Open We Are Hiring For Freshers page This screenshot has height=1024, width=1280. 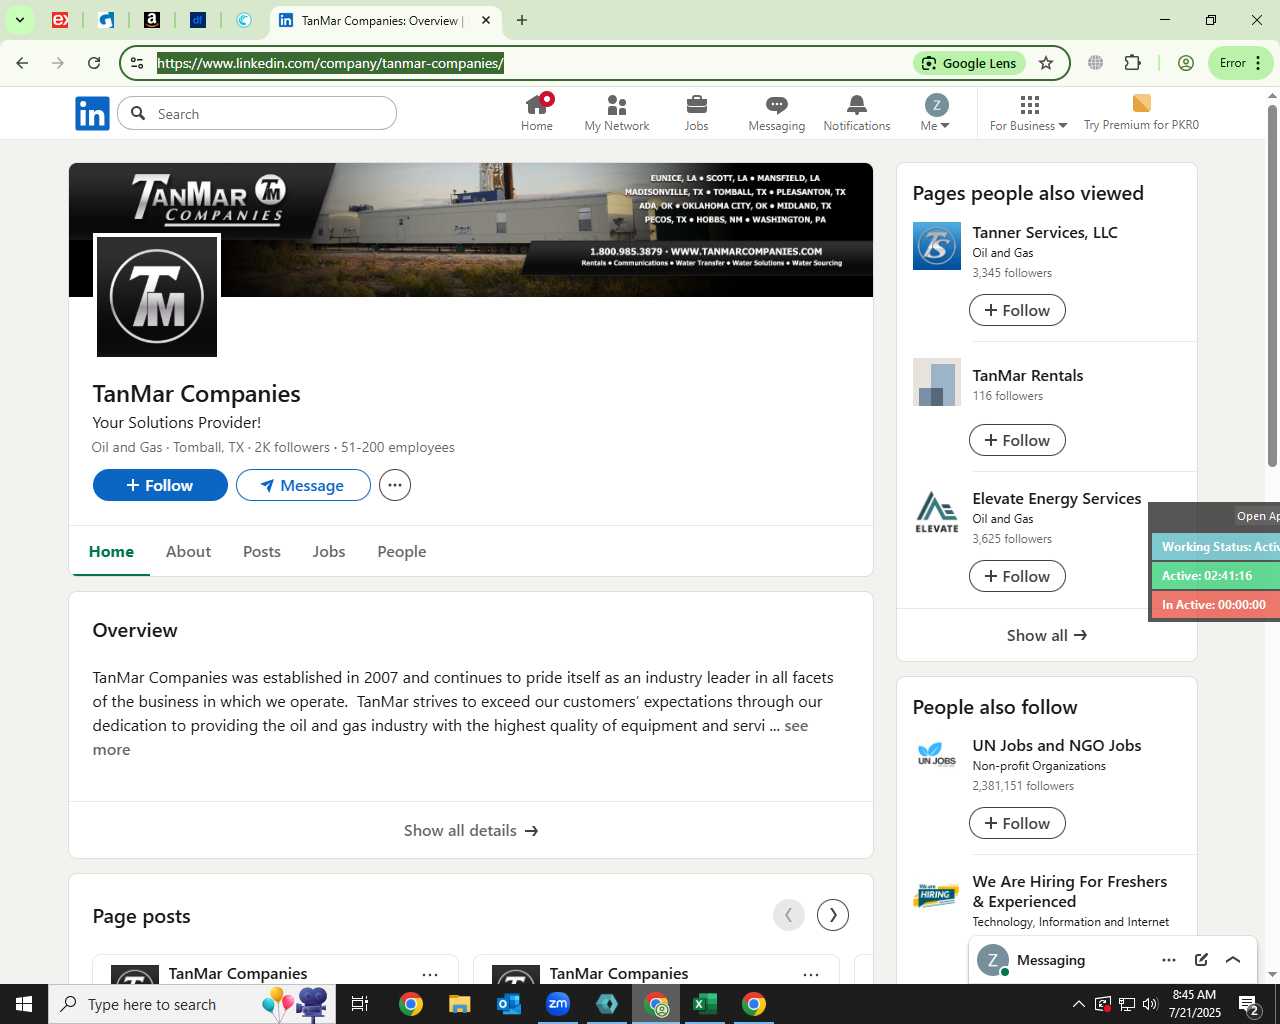(1070, 891)
